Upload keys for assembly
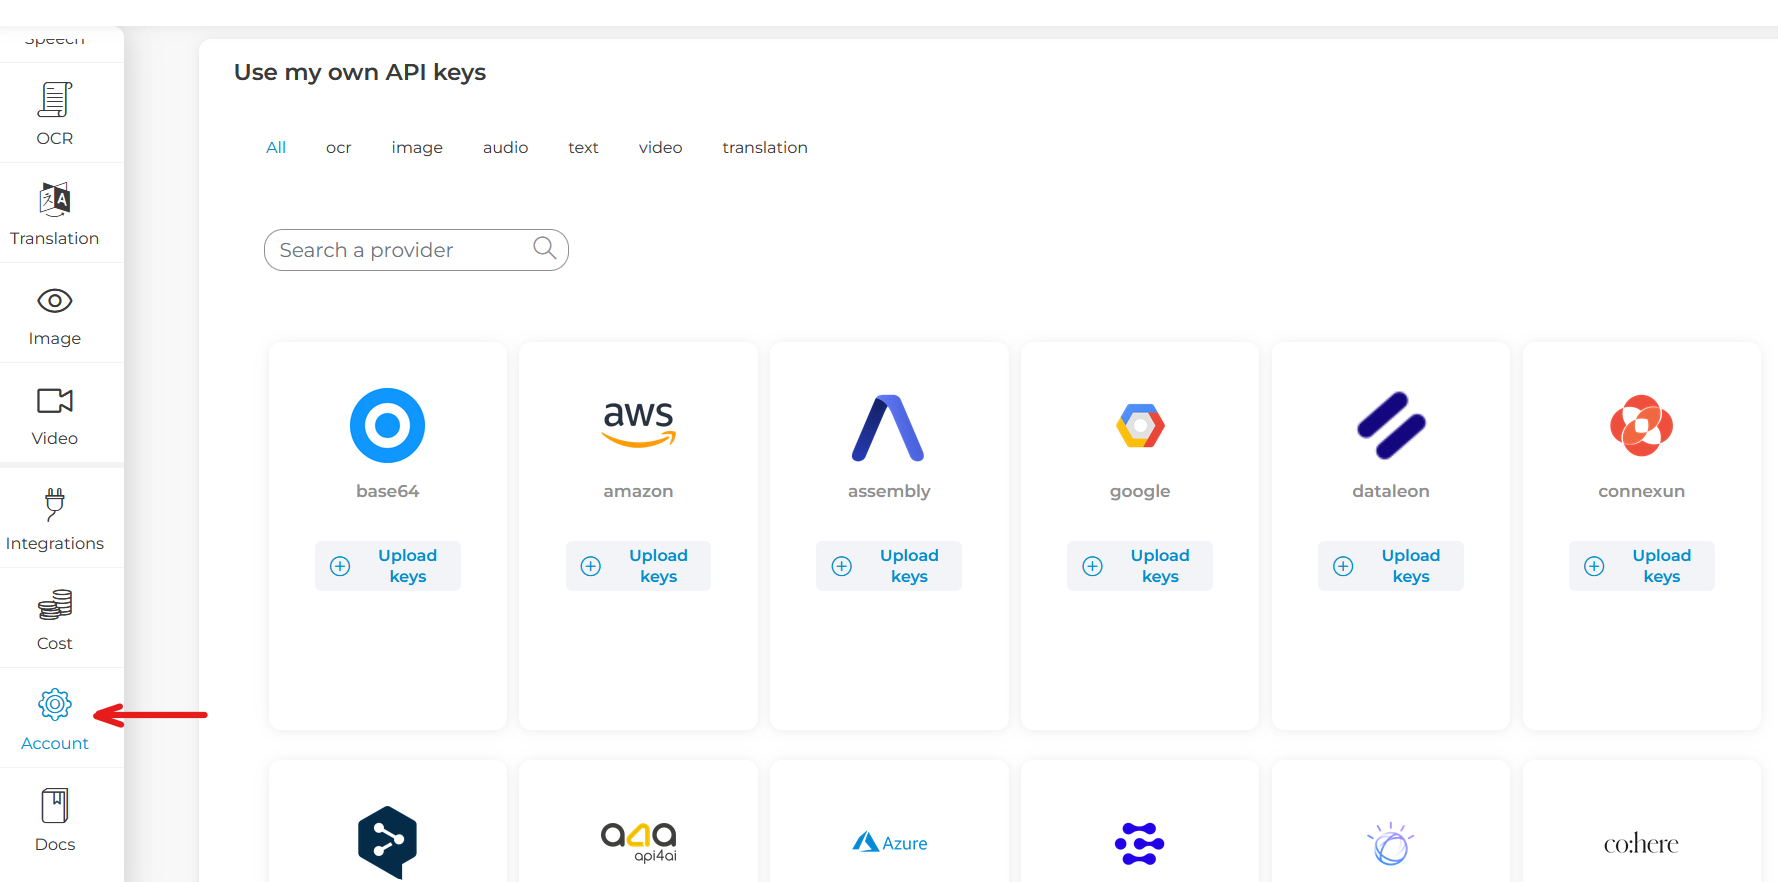Image resolution: width=1778 pixels, height=882 pixels. [889, 566]
